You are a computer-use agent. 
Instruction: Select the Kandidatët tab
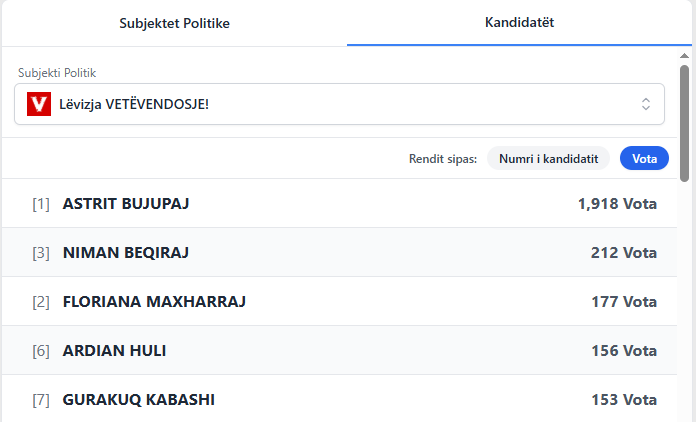(520, 22)
